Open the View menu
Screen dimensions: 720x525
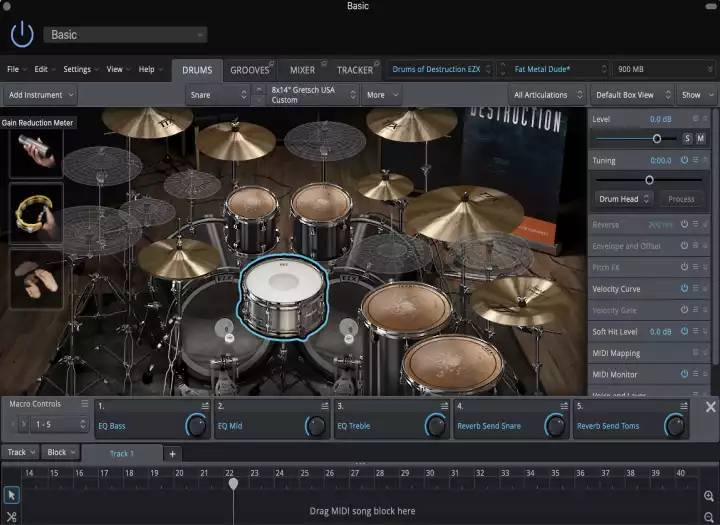point(118,69)
